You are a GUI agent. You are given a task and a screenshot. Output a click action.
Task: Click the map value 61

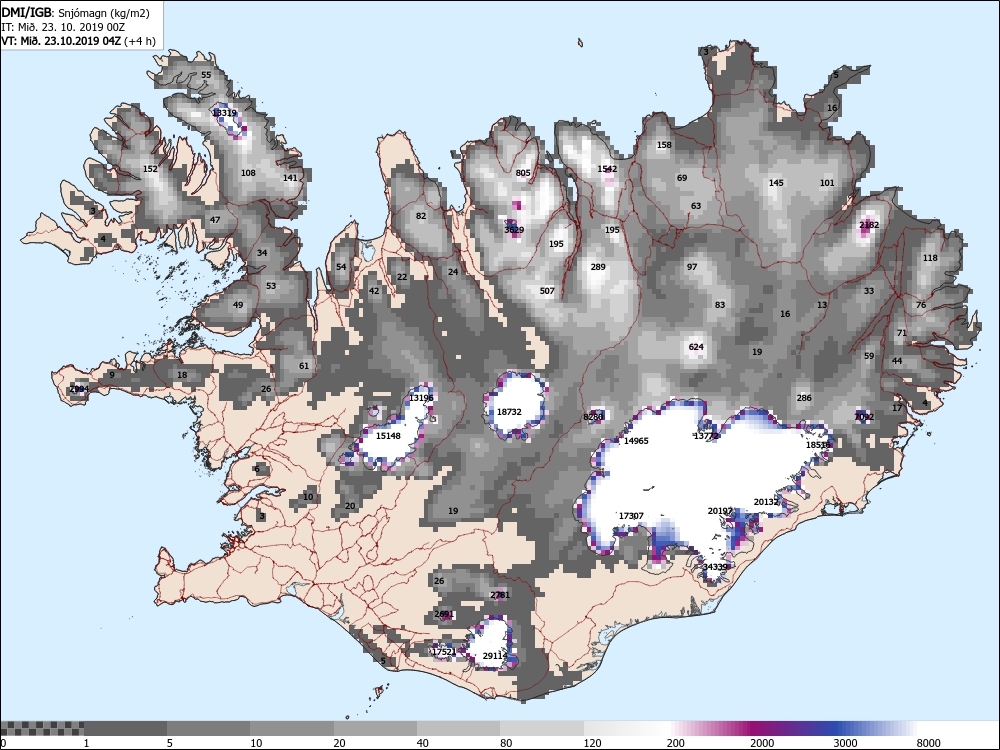tap(304, 366)
